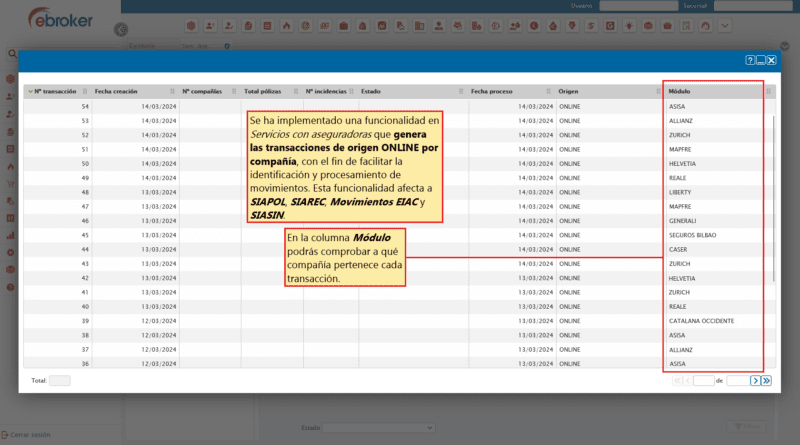
Task: Select HELVETIA cell in transaction 50 row
Action: pos(682,164)
